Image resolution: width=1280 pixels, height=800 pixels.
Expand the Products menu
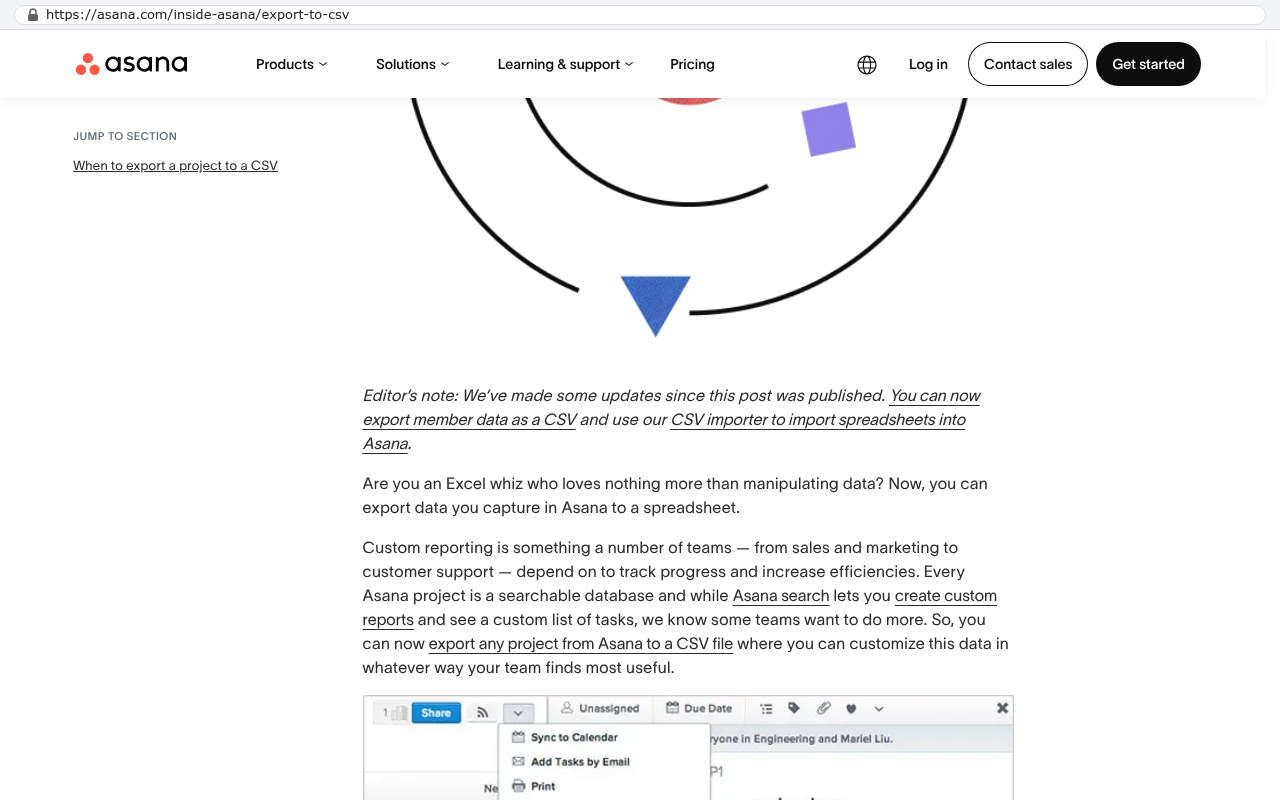(291, 64)
